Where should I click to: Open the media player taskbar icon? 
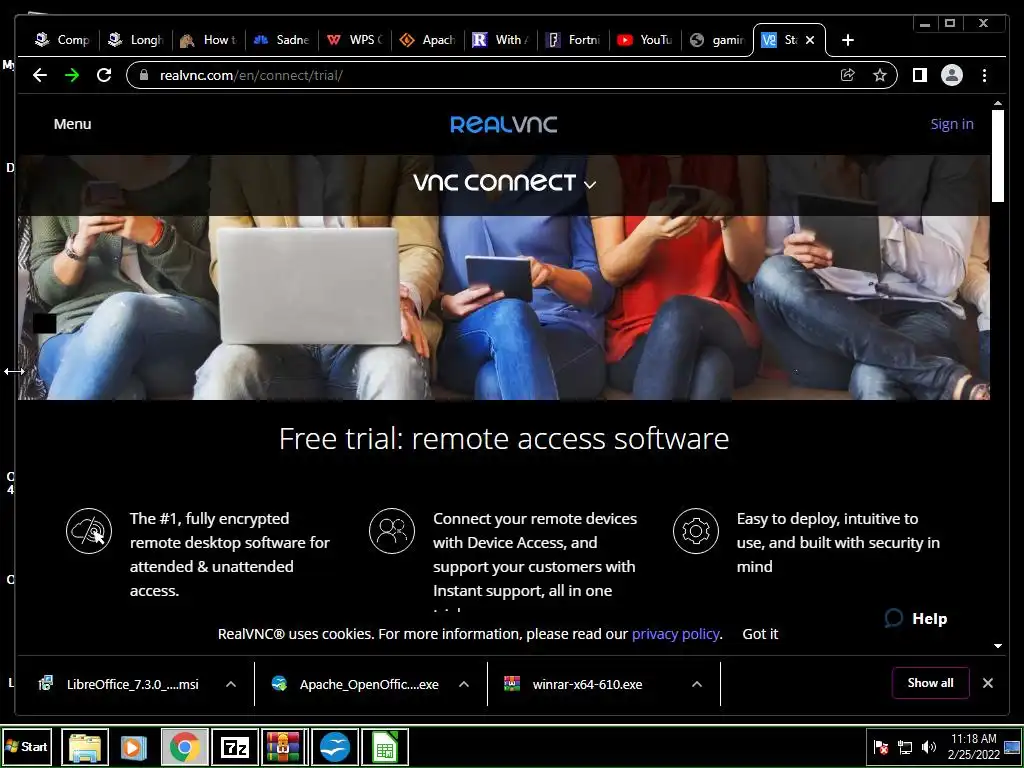coord(134,747)
